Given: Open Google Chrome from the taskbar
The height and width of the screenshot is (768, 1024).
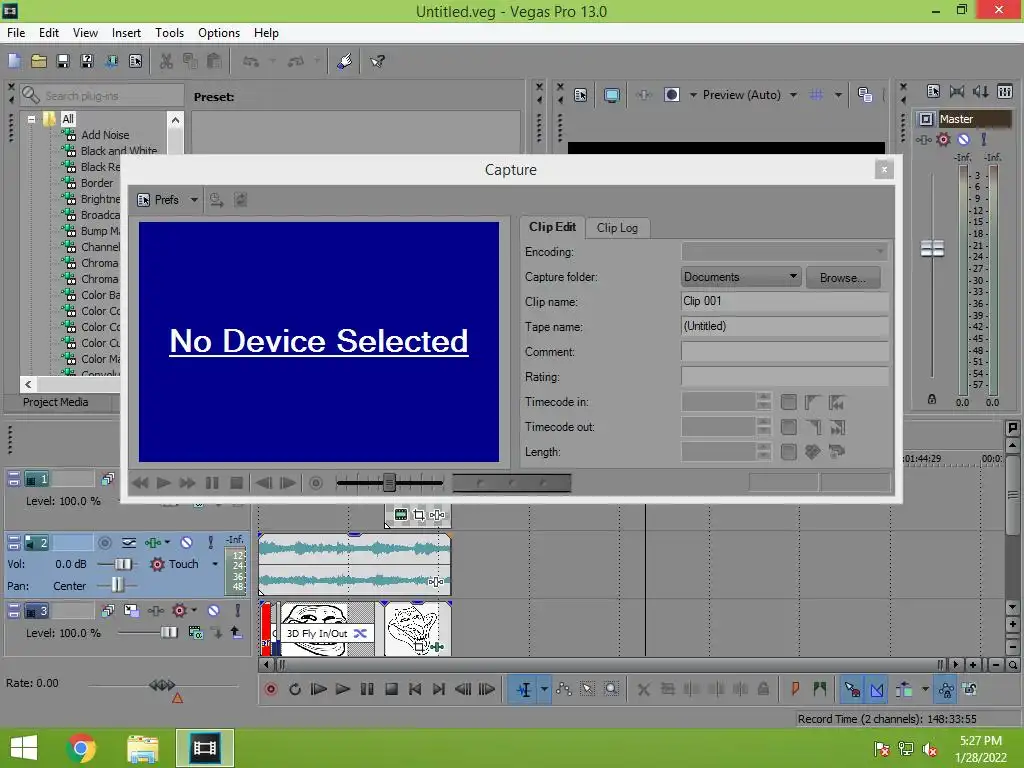Looking at the screenshot, I should [x=81, y=748].
